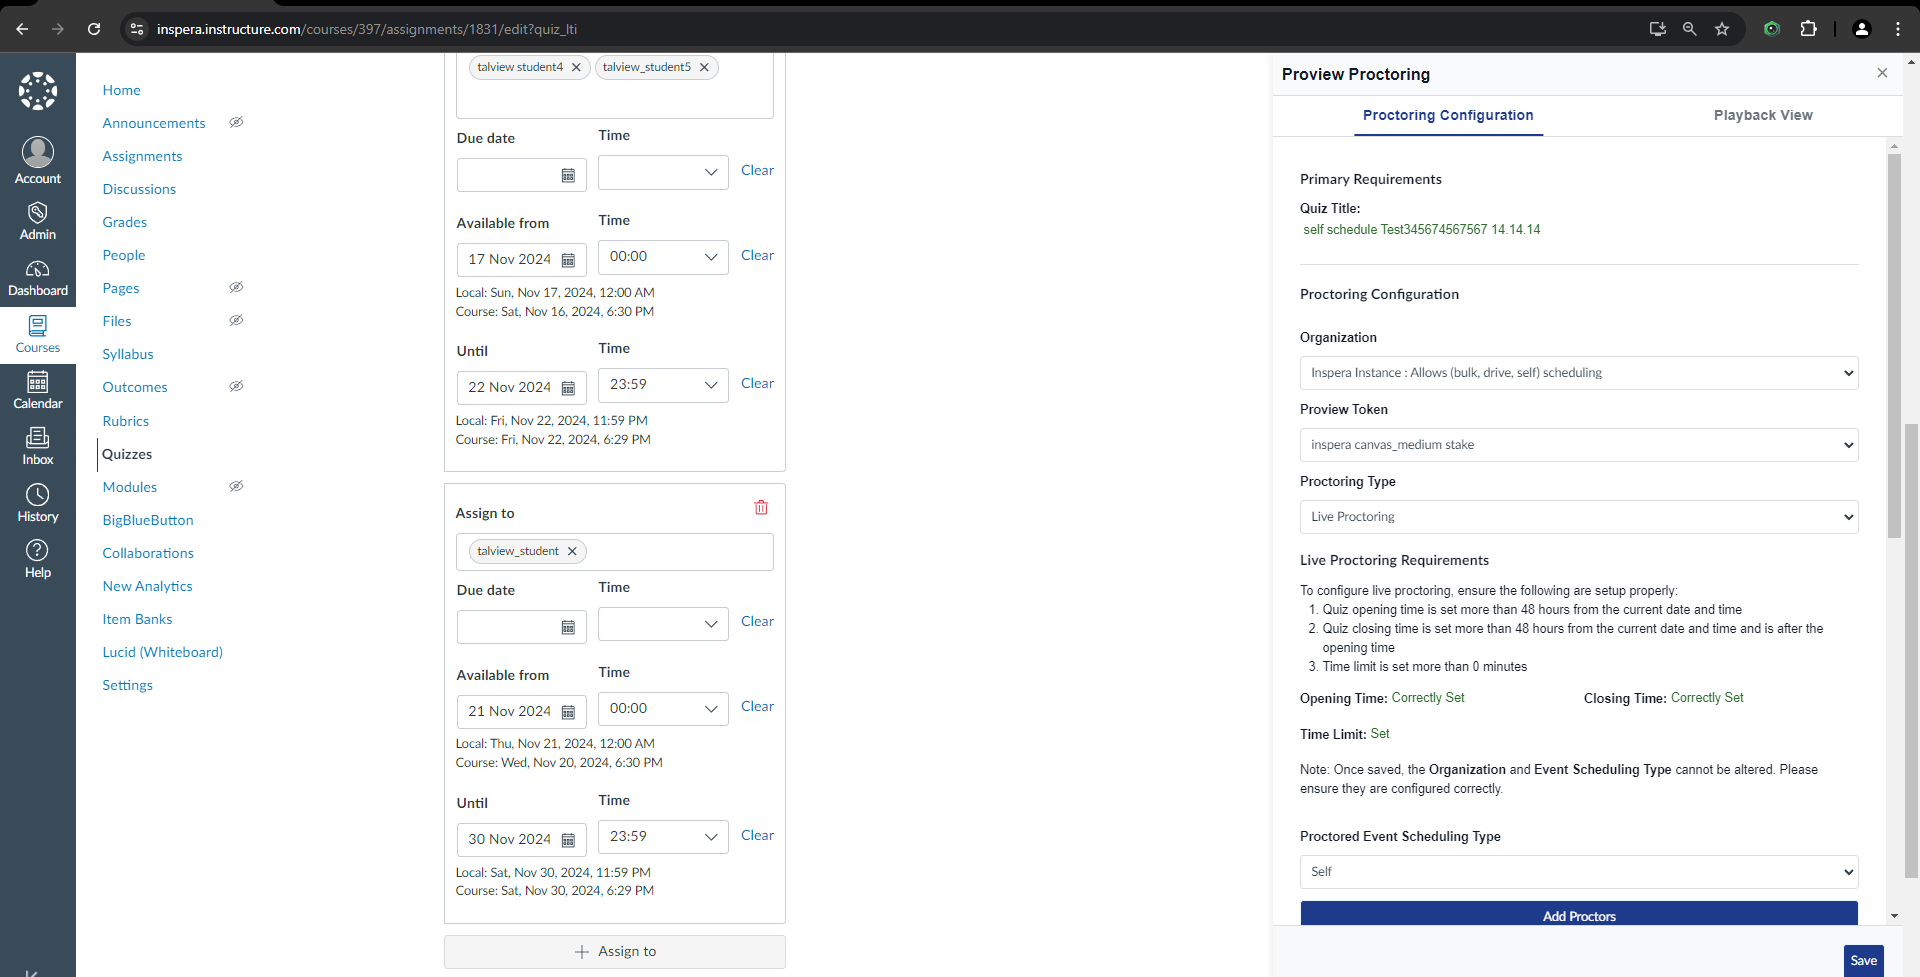Click the + Assign to button
This screenshot has height=977, width=1920.
pos(615,952)
